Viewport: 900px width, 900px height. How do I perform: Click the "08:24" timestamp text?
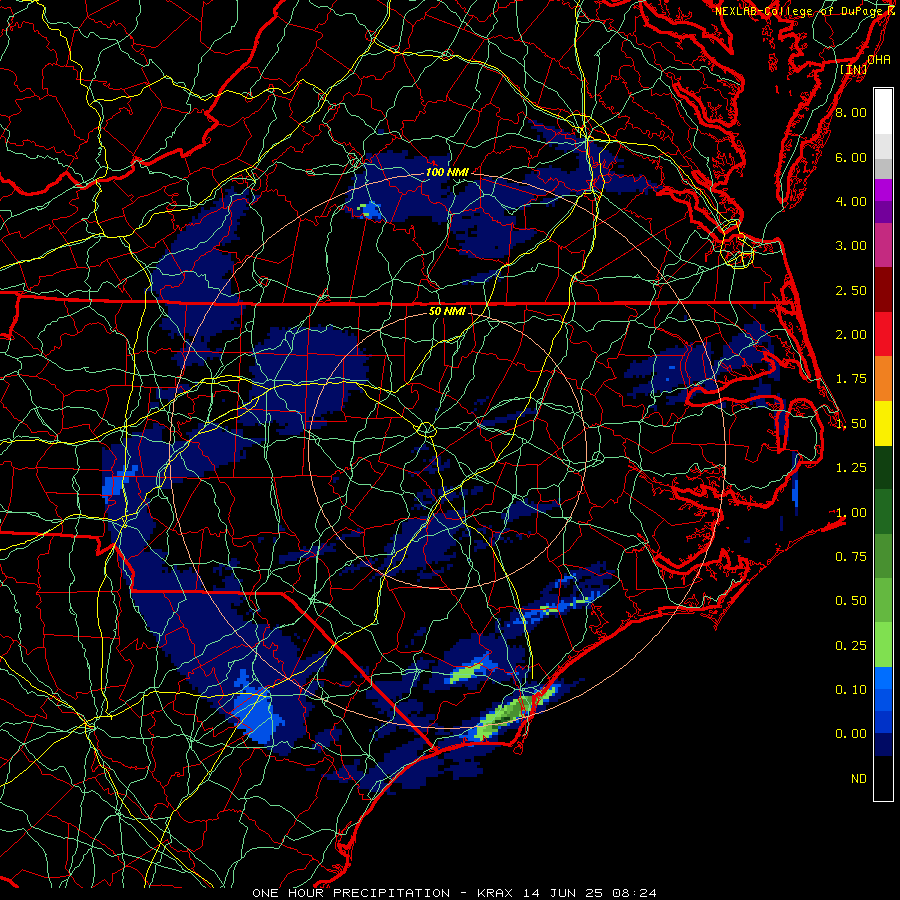(634, 893)
